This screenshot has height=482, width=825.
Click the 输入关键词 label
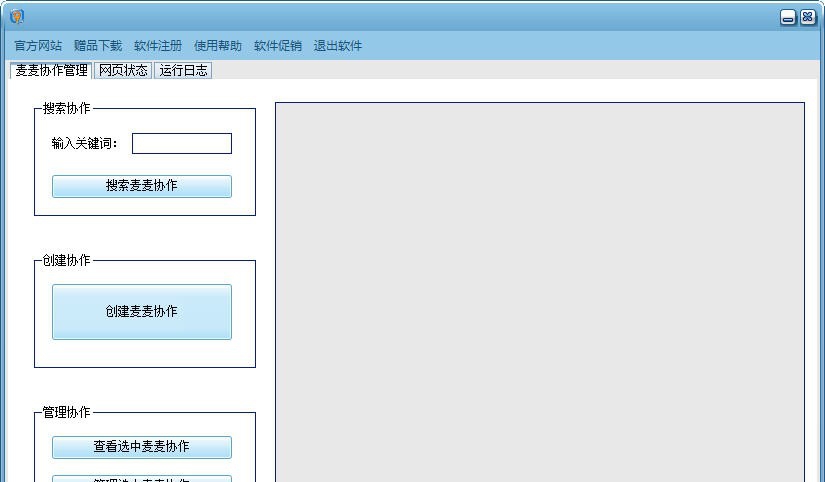(x=85, y=143)
